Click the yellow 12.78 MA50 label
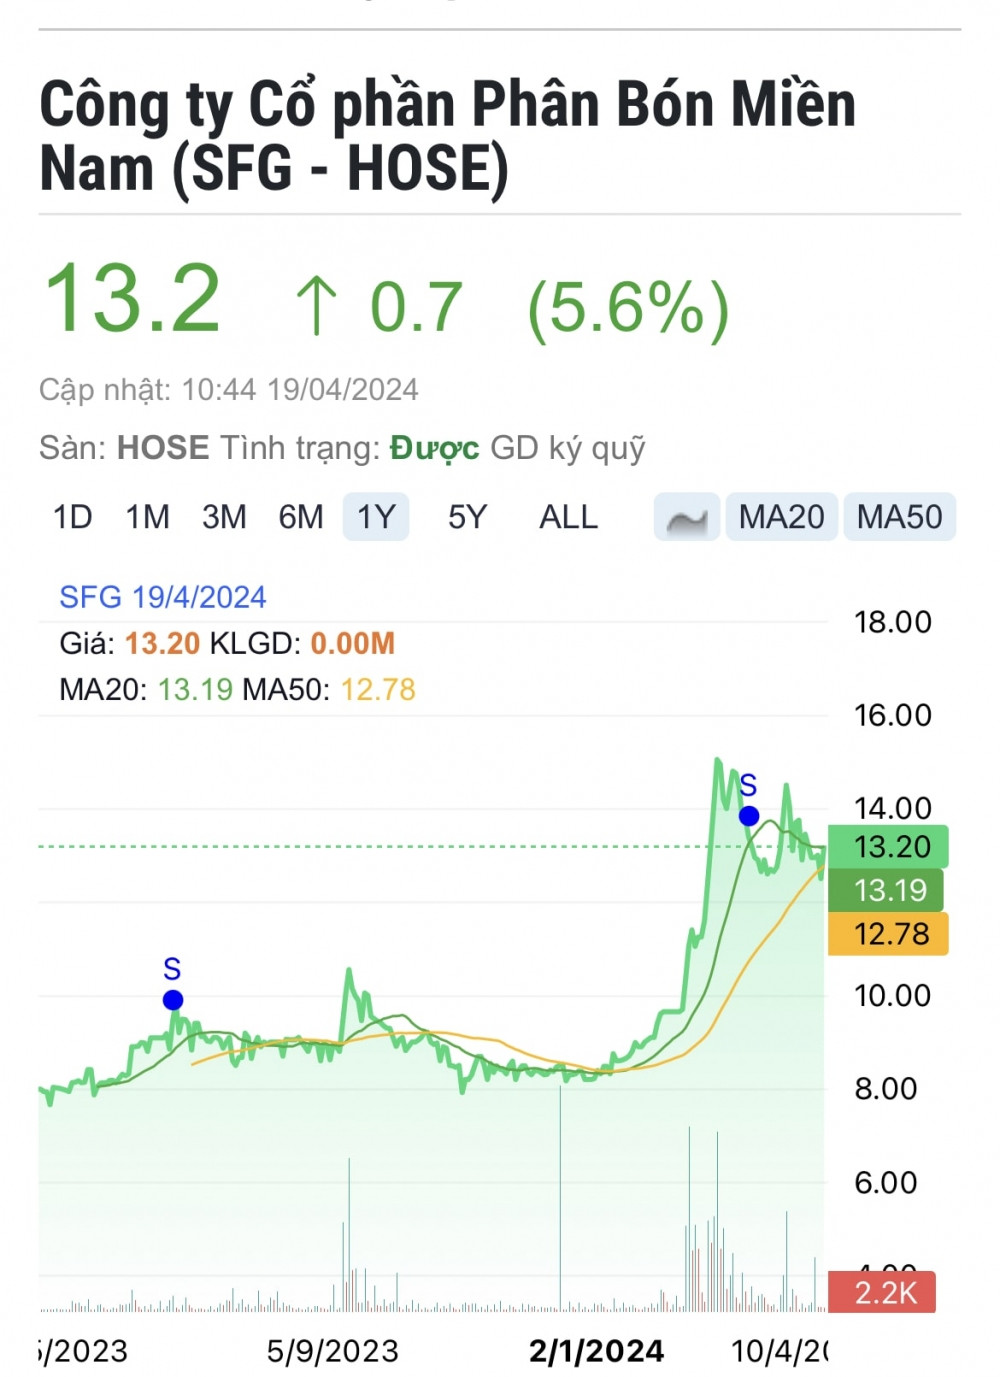The height and width of the screenshot is (1377, 1000). click(889, 934)
